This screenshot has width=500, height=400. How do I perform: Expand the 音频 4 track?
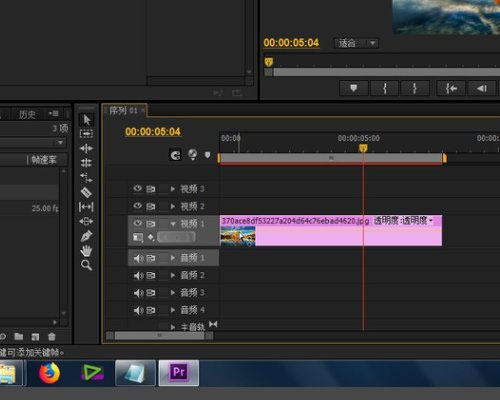(x=173, y=310)
